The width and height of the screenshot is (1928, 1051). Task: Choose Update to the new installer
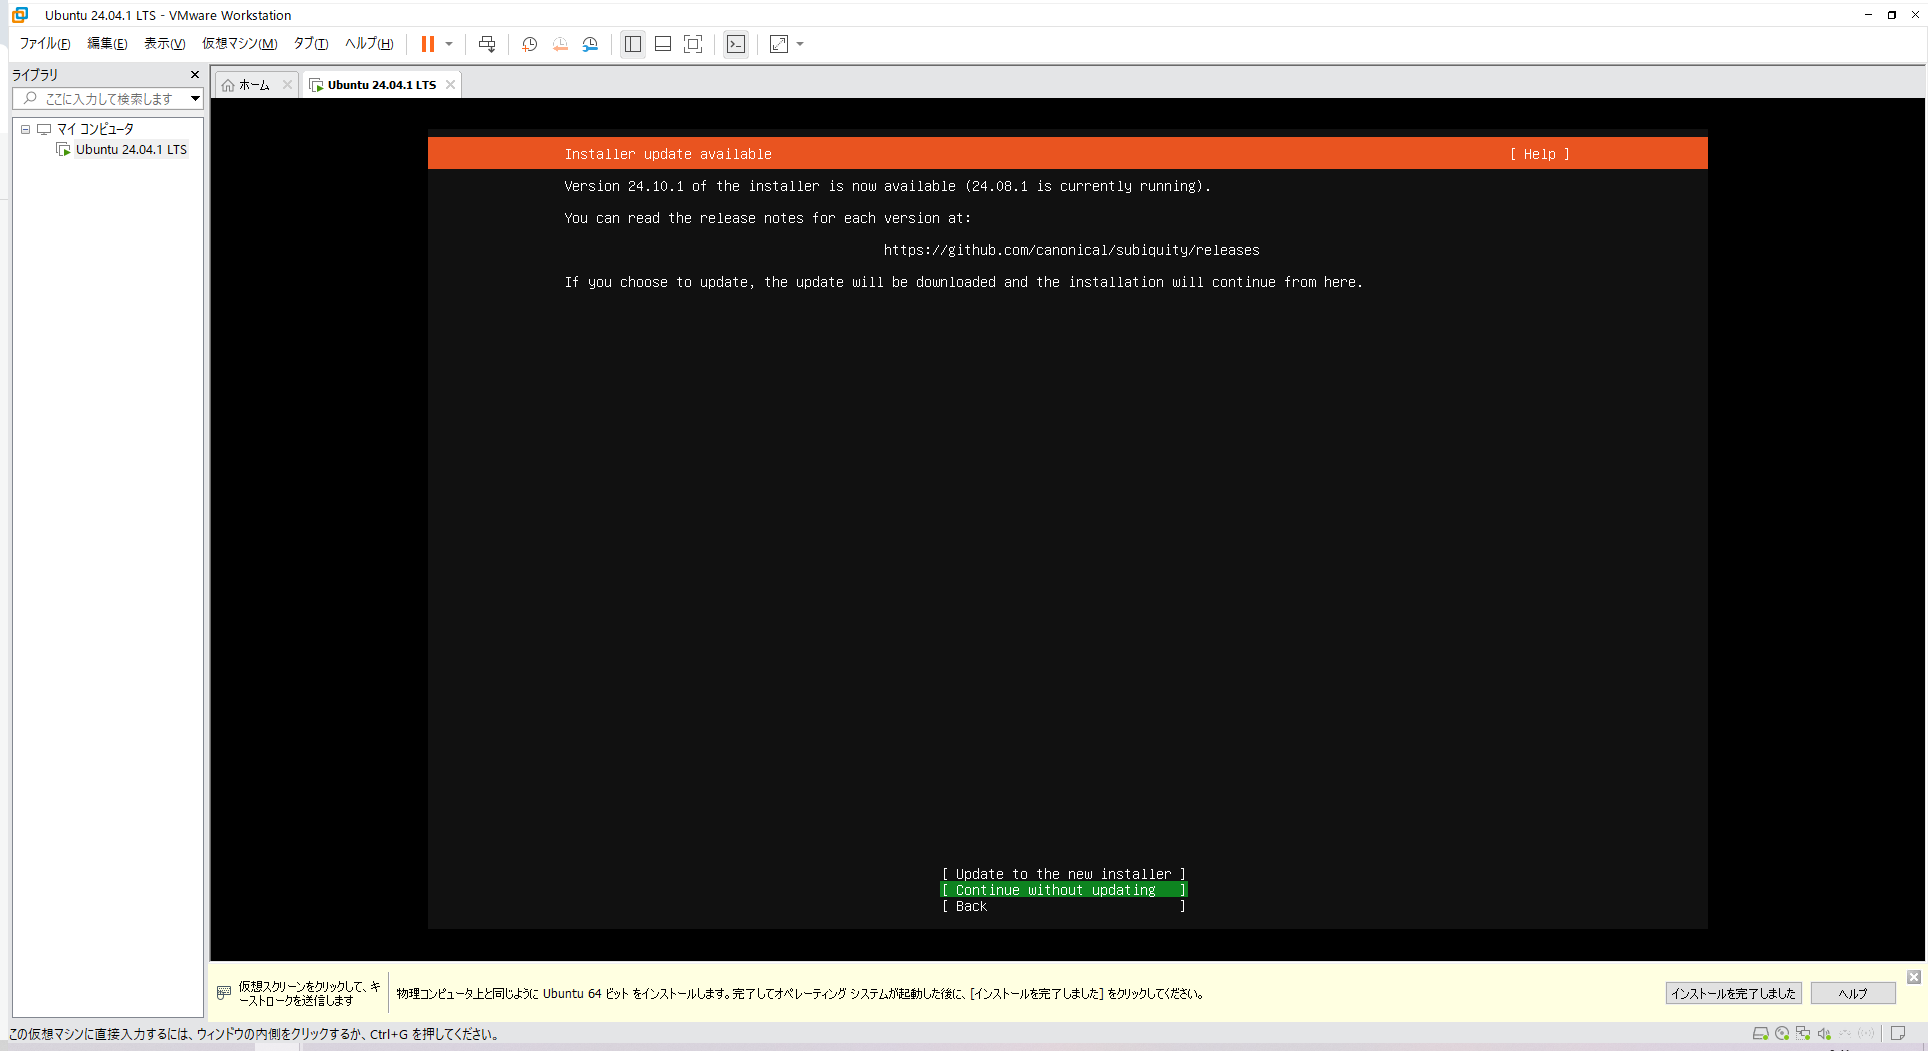1064,874
